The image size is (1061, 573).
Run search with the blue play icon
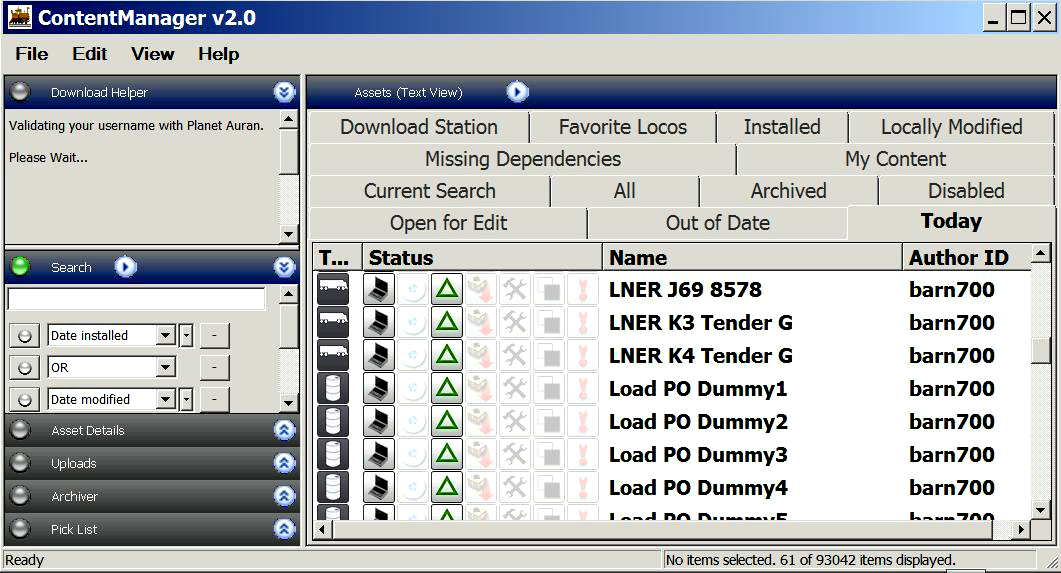125,267
